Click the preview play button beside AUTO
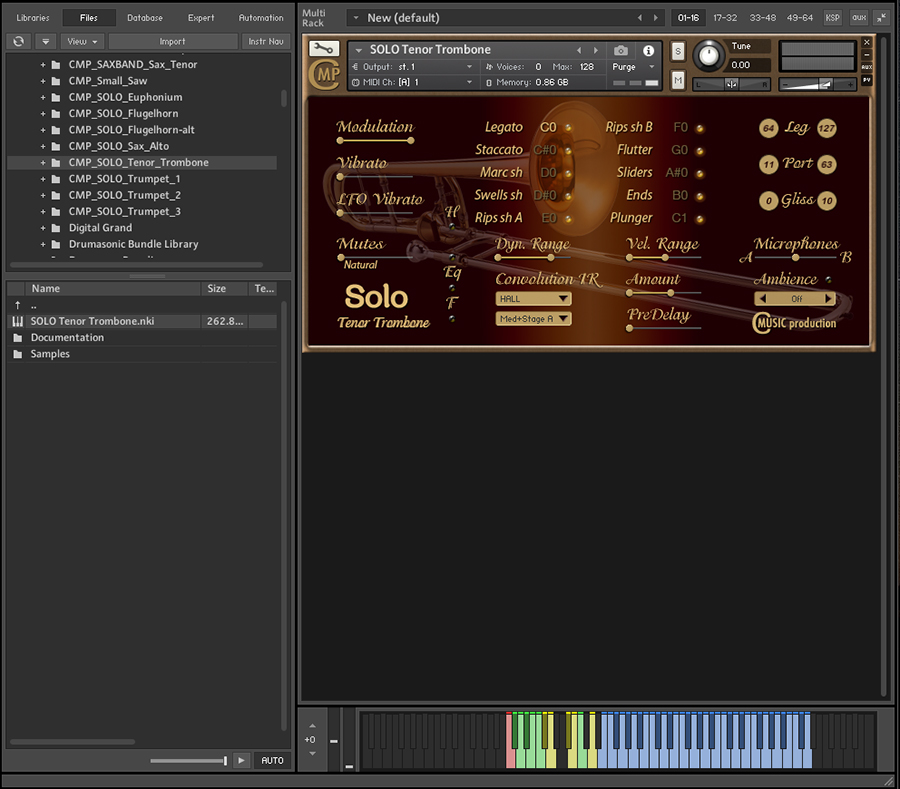This screenshot has width=900, height=789. coord(241,760)
